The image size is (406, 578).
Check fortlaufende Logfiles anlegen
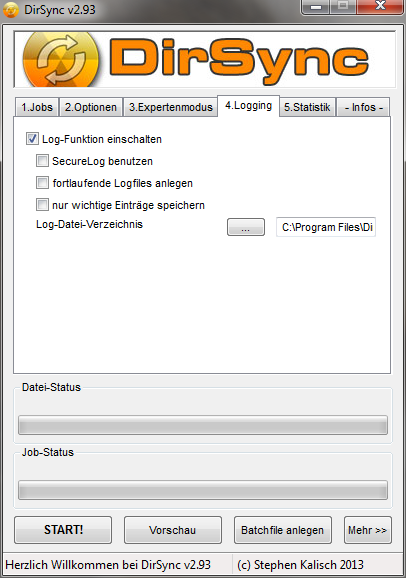point(42,183)
